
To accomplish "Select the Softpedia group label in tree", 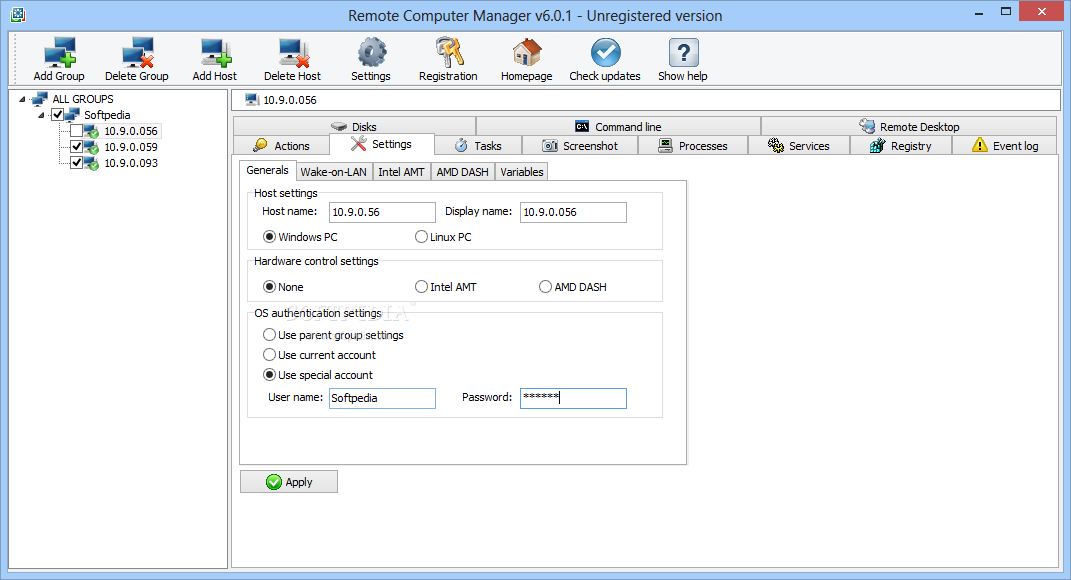I will point(107,115).
